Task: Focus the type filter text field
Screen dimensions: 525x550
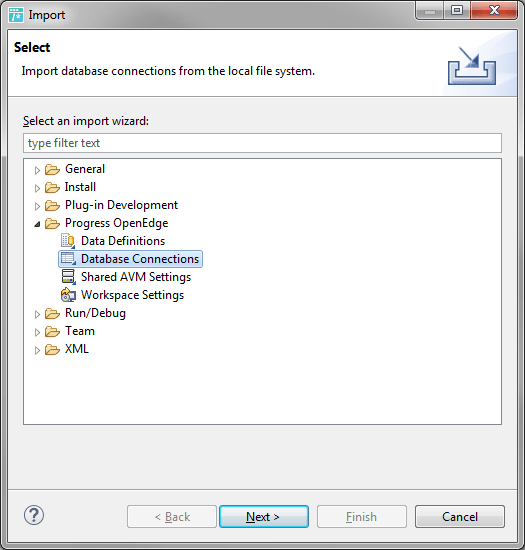Action: point(262,143)
